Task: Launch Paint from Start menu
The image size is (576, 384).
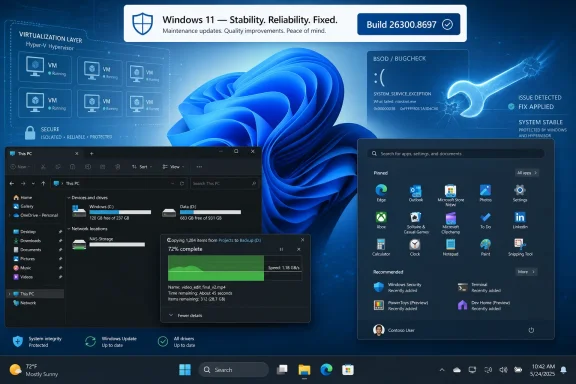Action: 485,247
